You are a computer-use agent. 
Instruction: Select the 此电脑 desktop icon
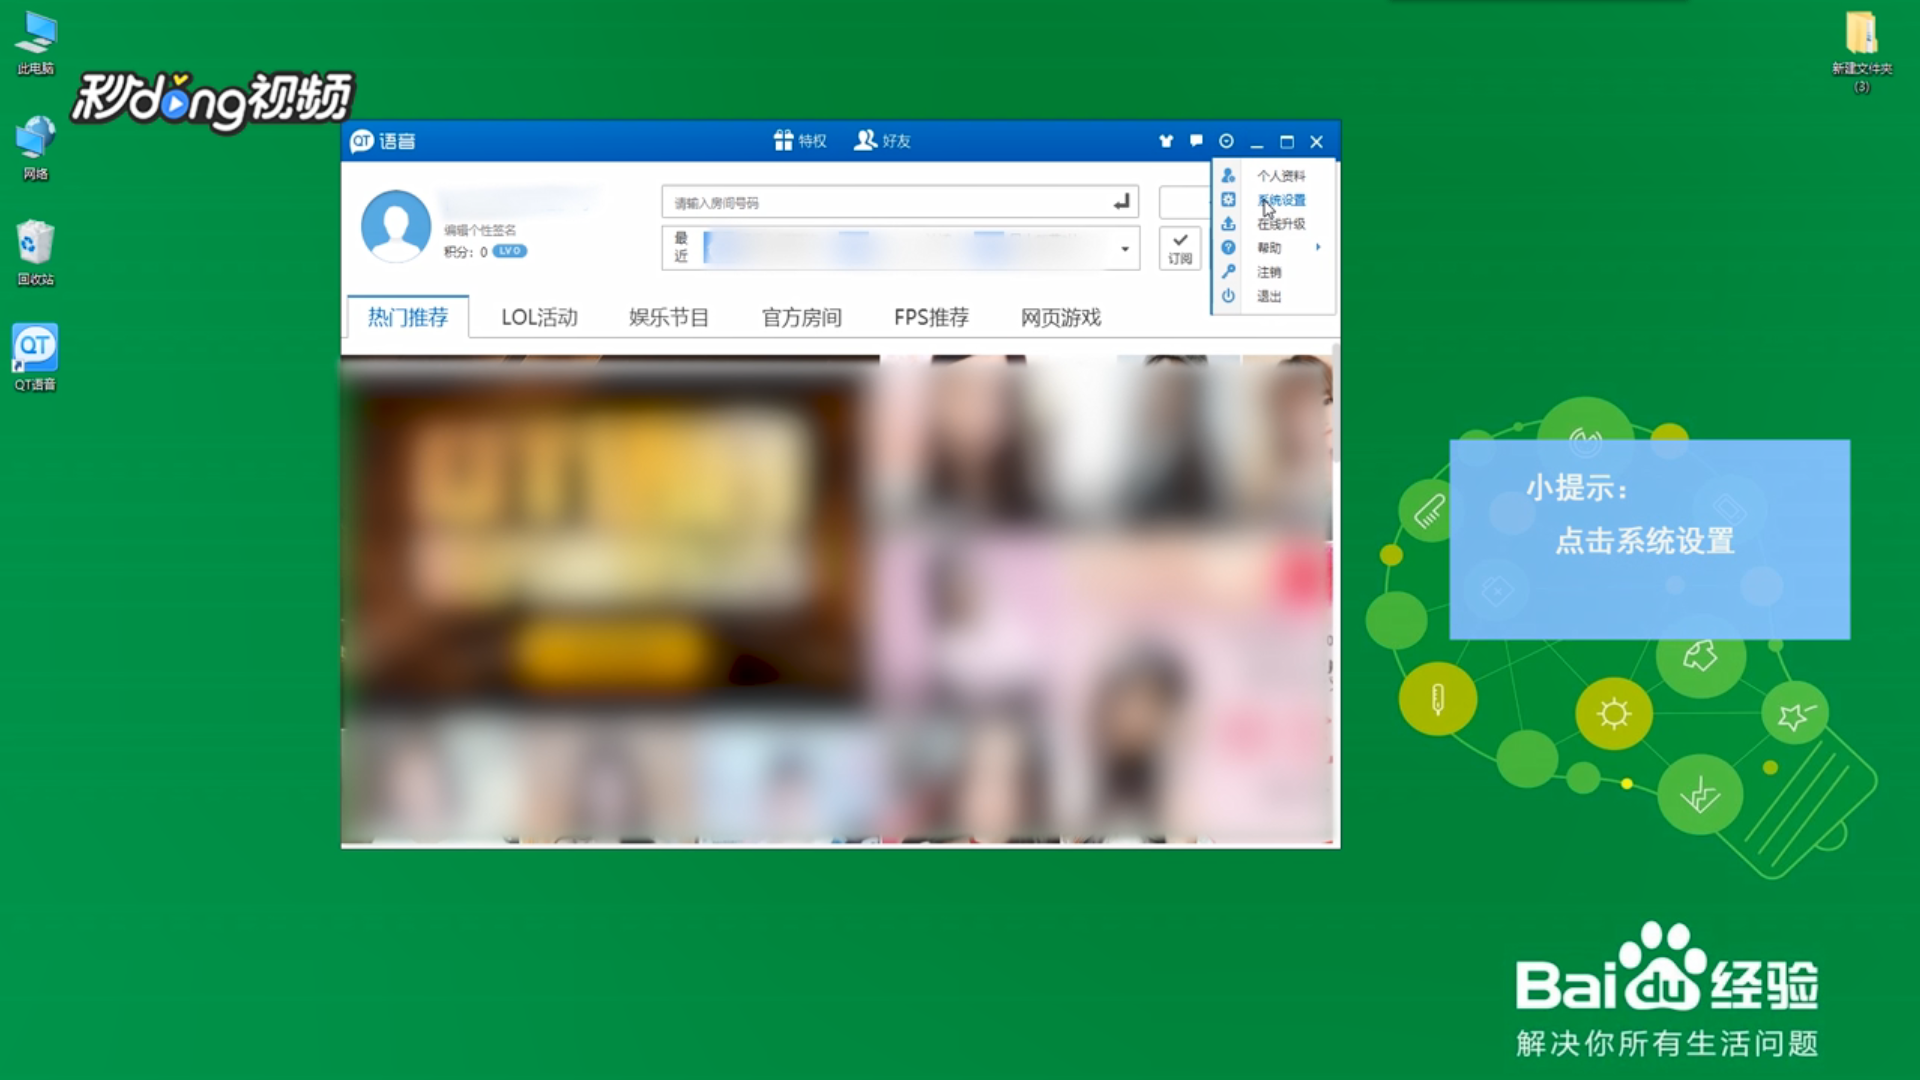click(35, 43)
